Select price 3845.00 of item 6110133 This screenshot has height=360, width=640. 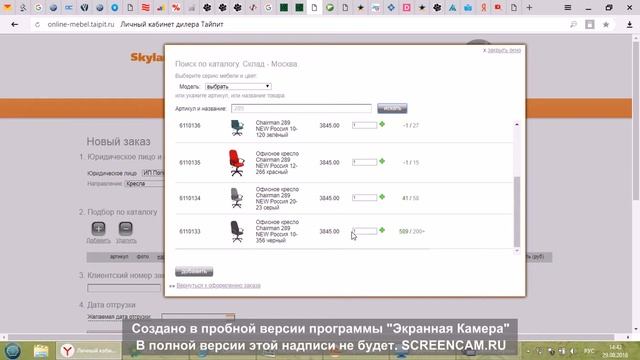point(329,231)
